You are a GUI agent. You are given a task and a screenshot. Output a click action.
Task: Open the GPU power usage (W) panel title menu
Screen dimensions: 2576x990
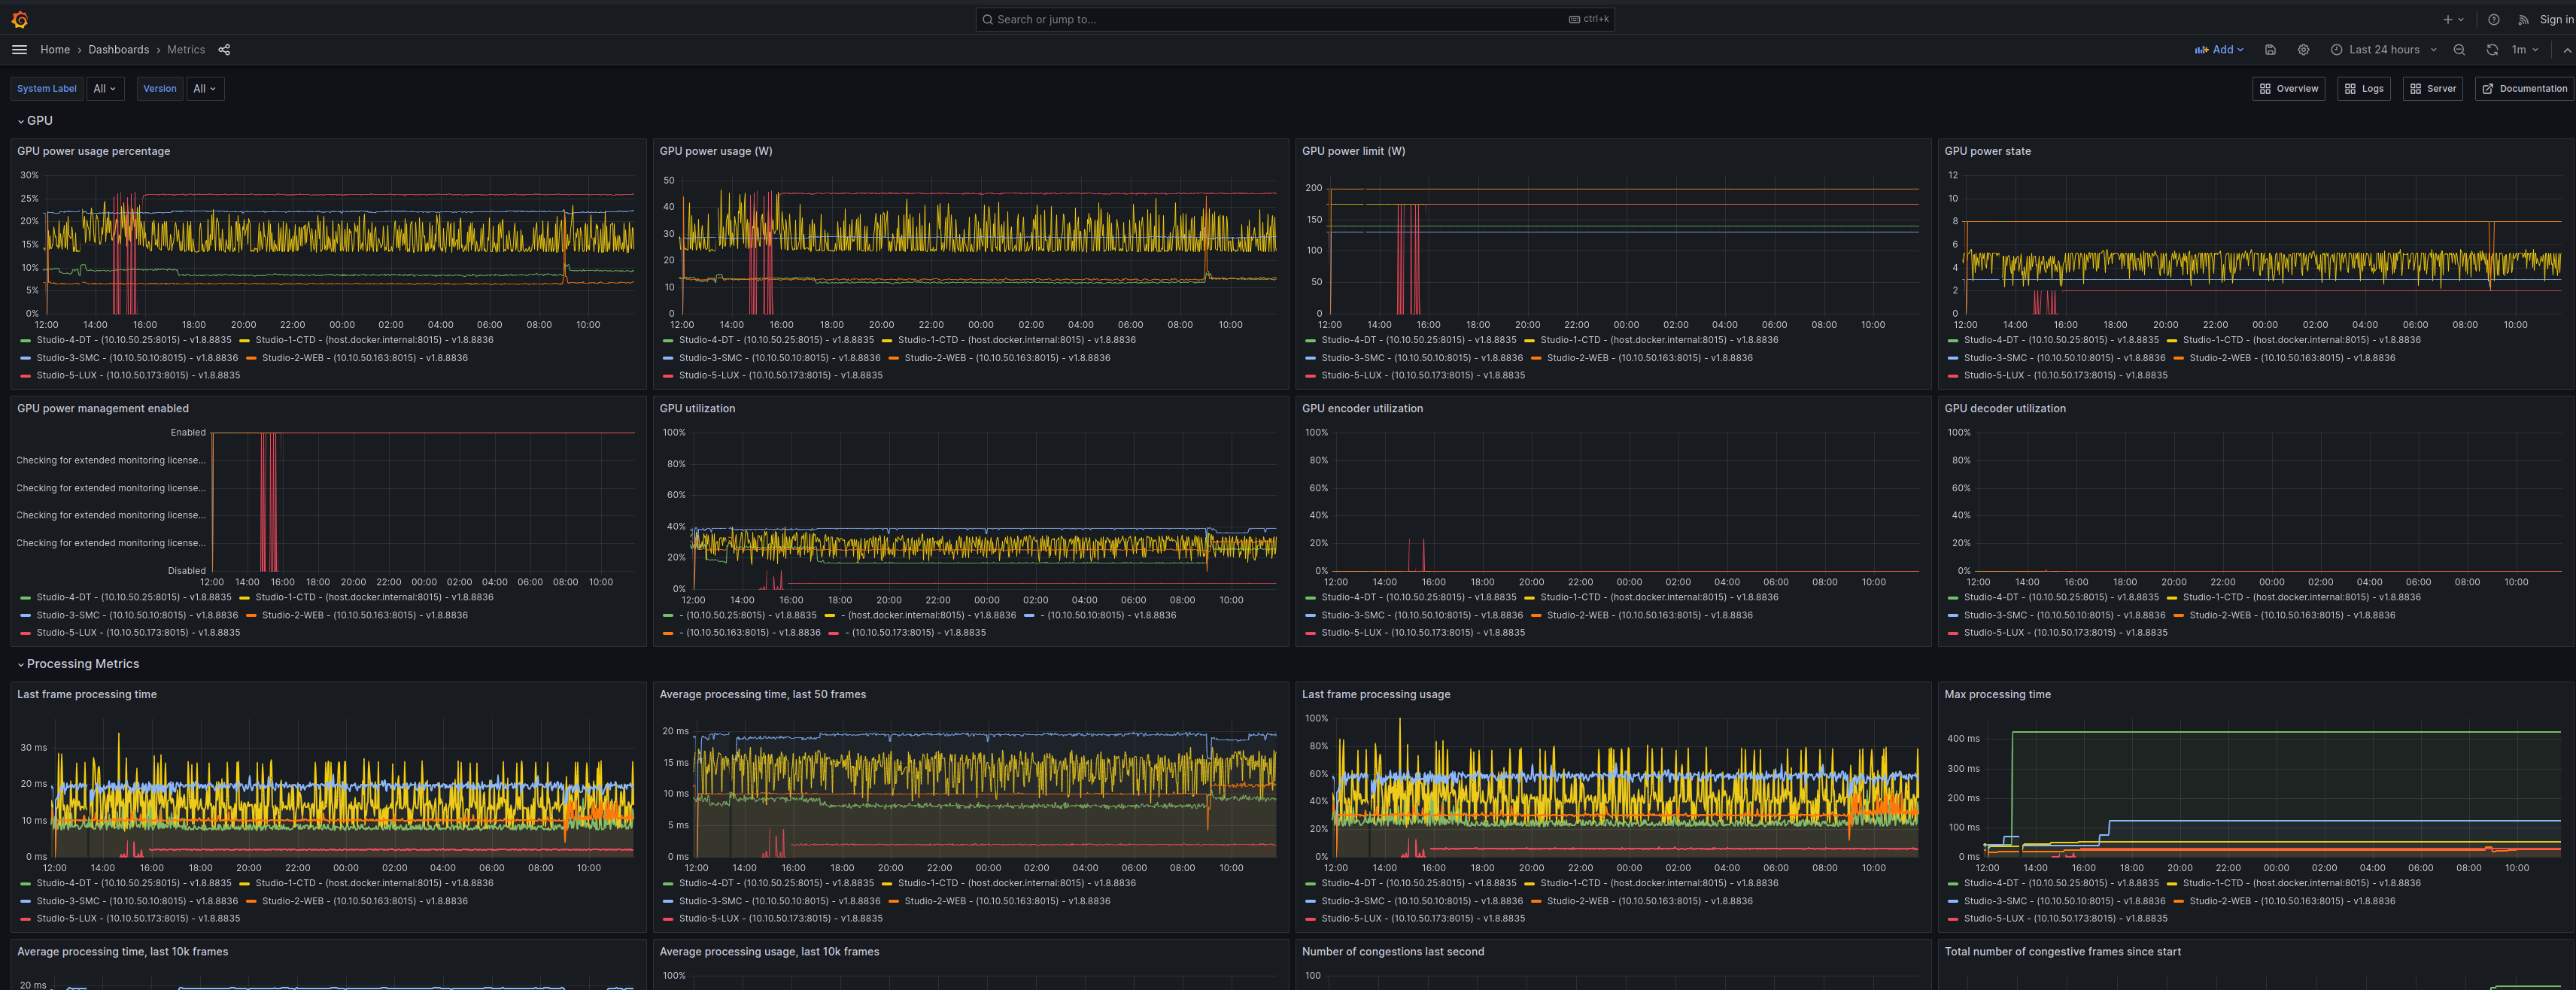(x=715, y=151)
